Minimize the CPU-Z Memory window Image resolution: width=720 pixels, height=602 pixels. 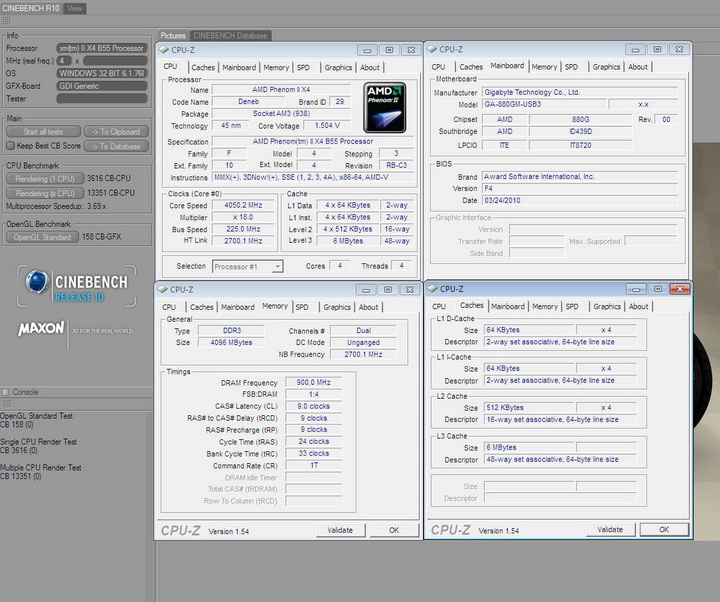point(366,290)
